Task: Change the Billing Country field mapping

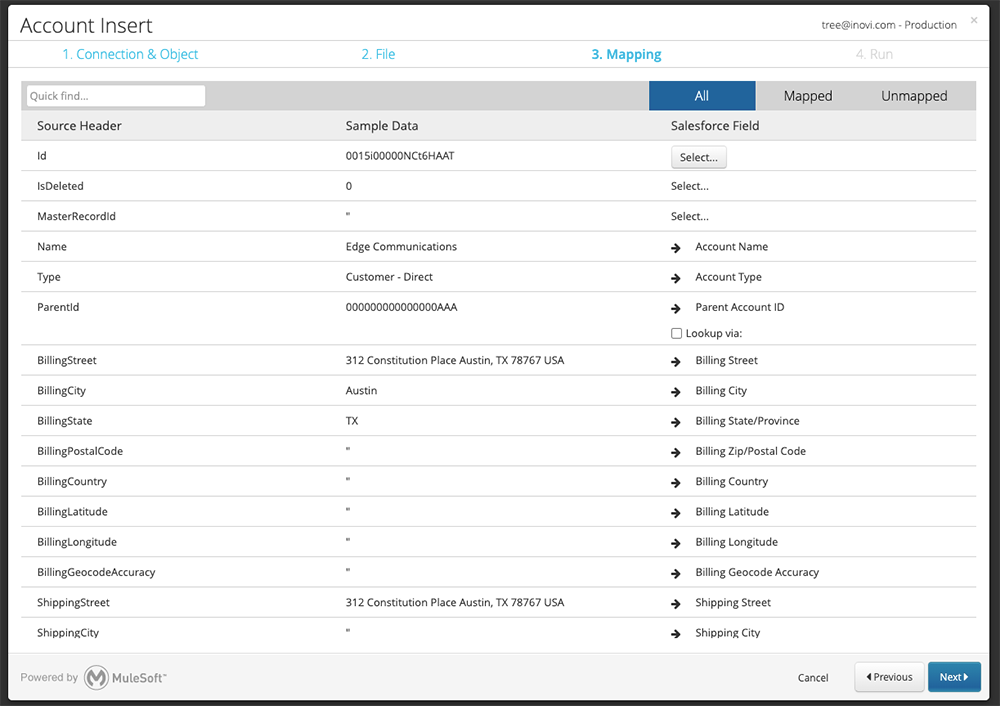Action: (732, 482)
